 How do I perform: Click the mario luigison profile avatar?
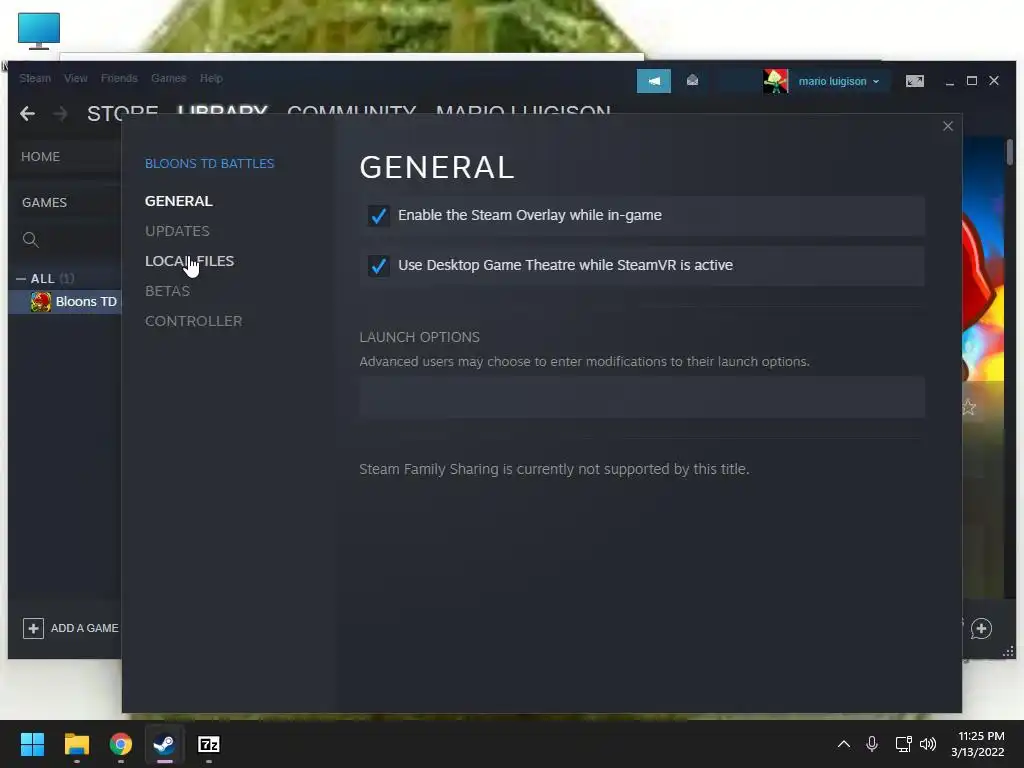(x=775, y=81)
